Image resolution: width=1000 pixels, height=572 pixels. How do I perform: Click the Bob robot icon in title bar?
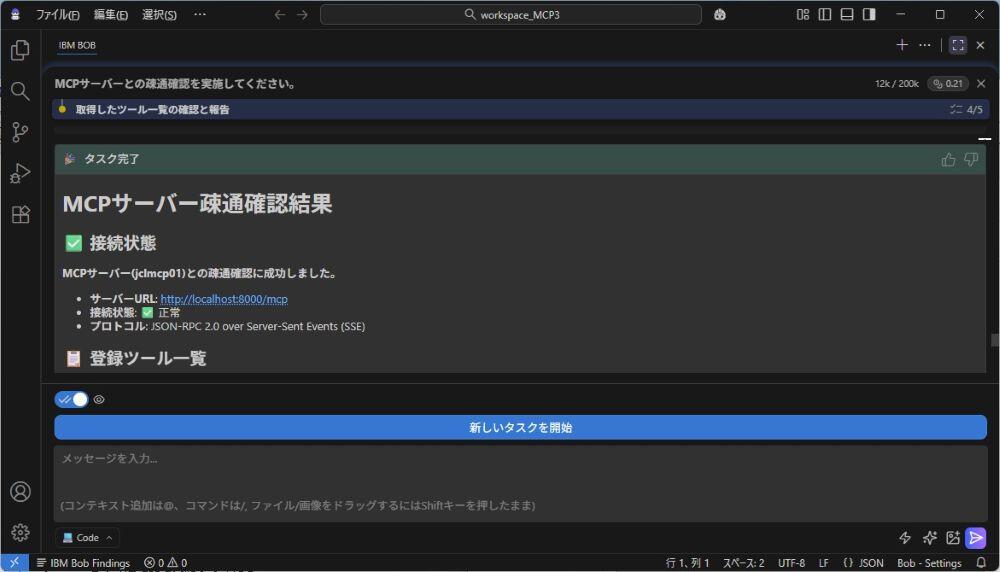coord(720,15)
